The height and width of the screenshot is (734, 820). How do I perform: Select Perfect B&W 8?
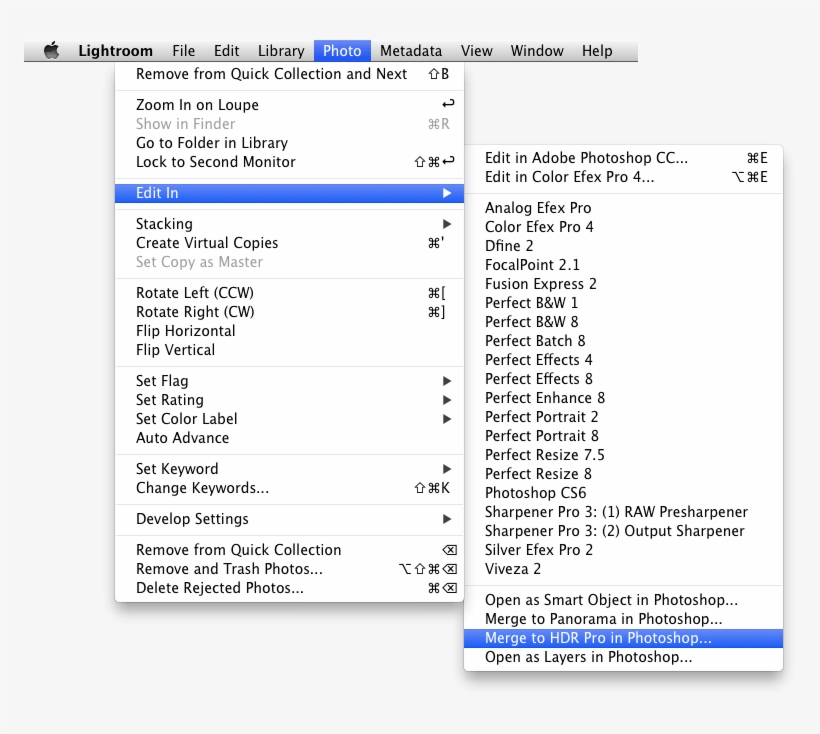623,322
